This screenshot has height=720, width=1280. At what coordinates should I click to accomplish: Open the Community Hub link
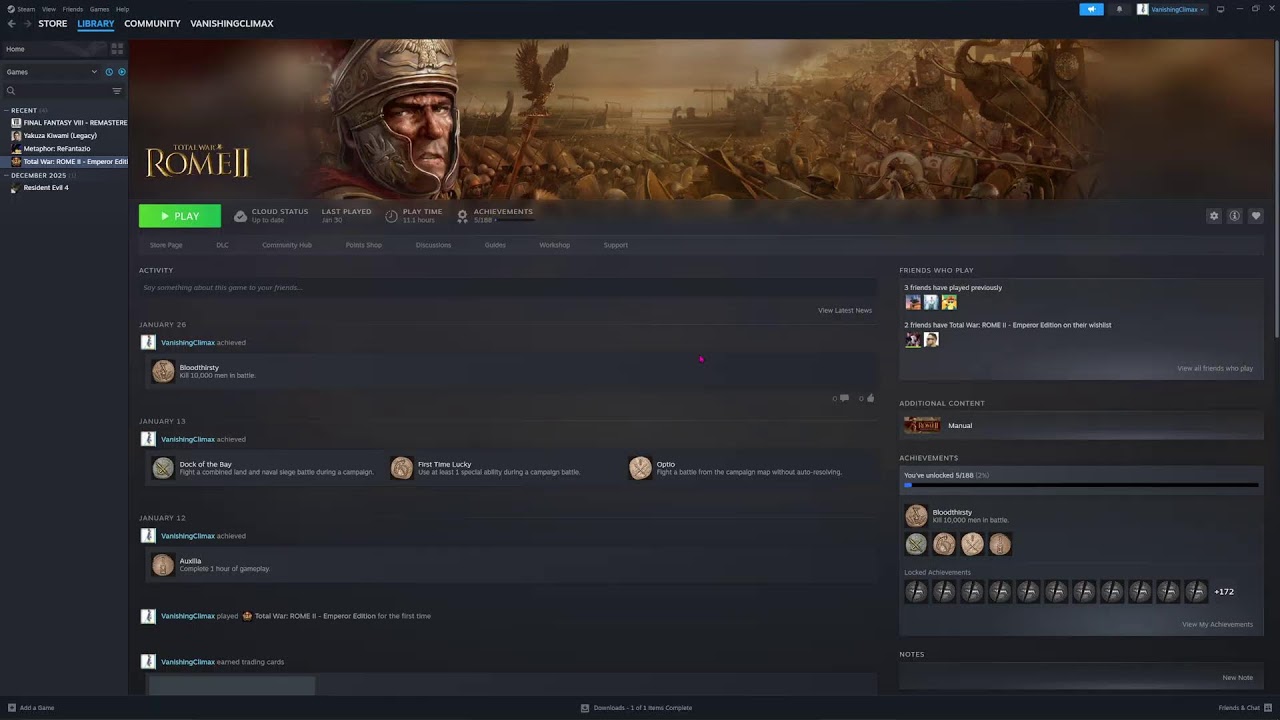pos(287,245)
